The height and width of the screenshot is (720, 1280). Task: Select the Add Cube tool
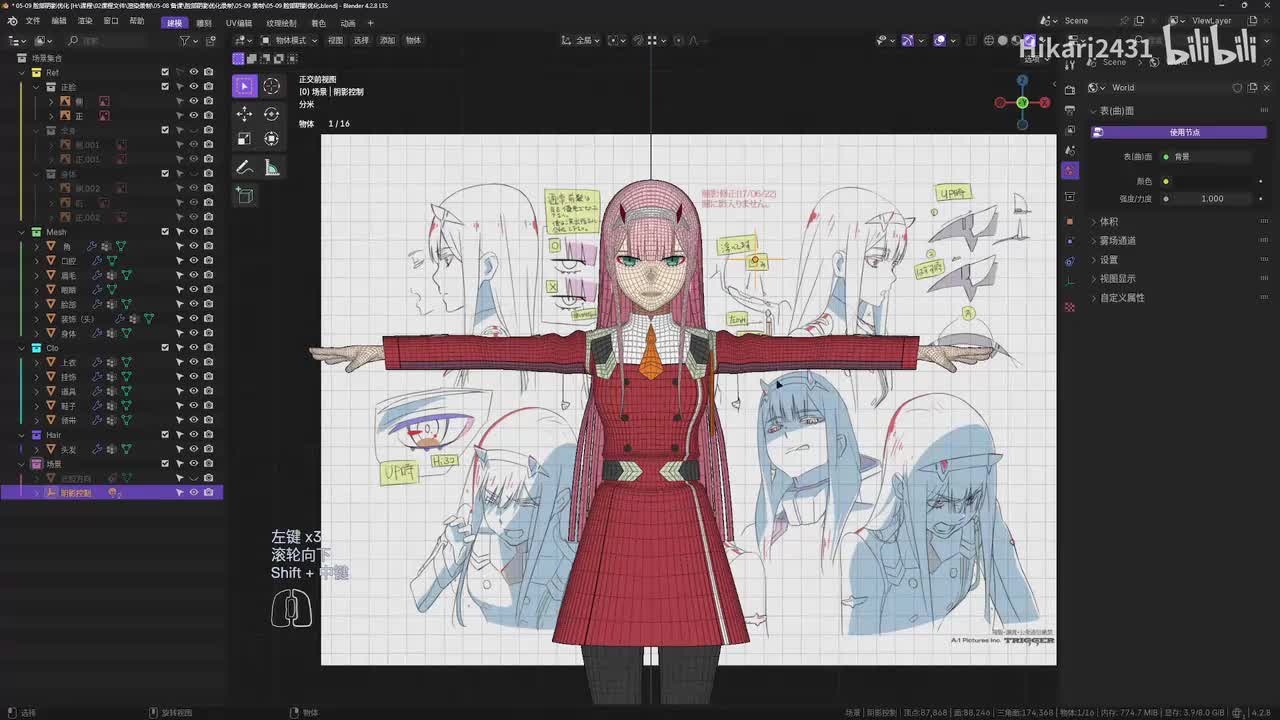pos(245,196)
